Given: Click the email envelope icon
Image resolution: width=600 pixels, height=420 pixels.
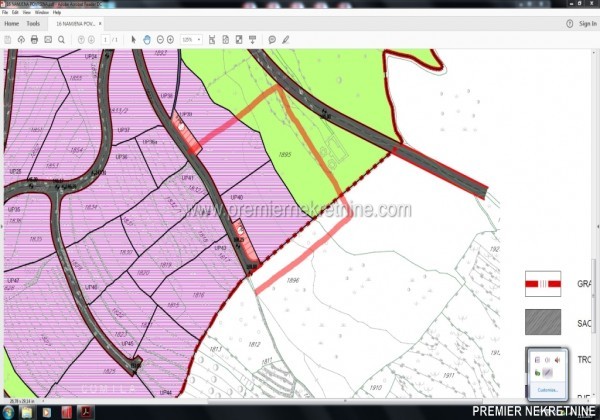Looking at the screenshot, I should [x=48, y=39].
